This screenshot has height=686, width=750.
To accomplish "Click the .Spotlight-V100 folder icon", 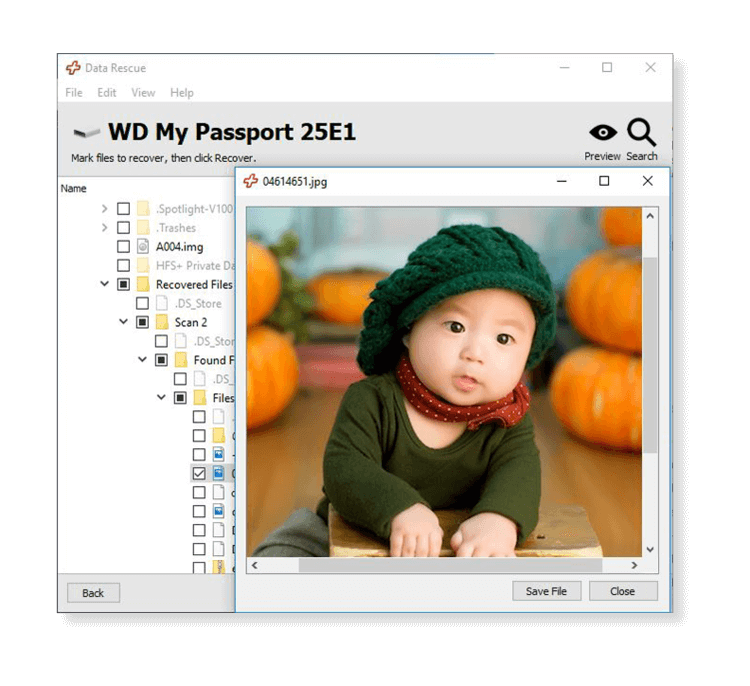I will tap(142, 208).
